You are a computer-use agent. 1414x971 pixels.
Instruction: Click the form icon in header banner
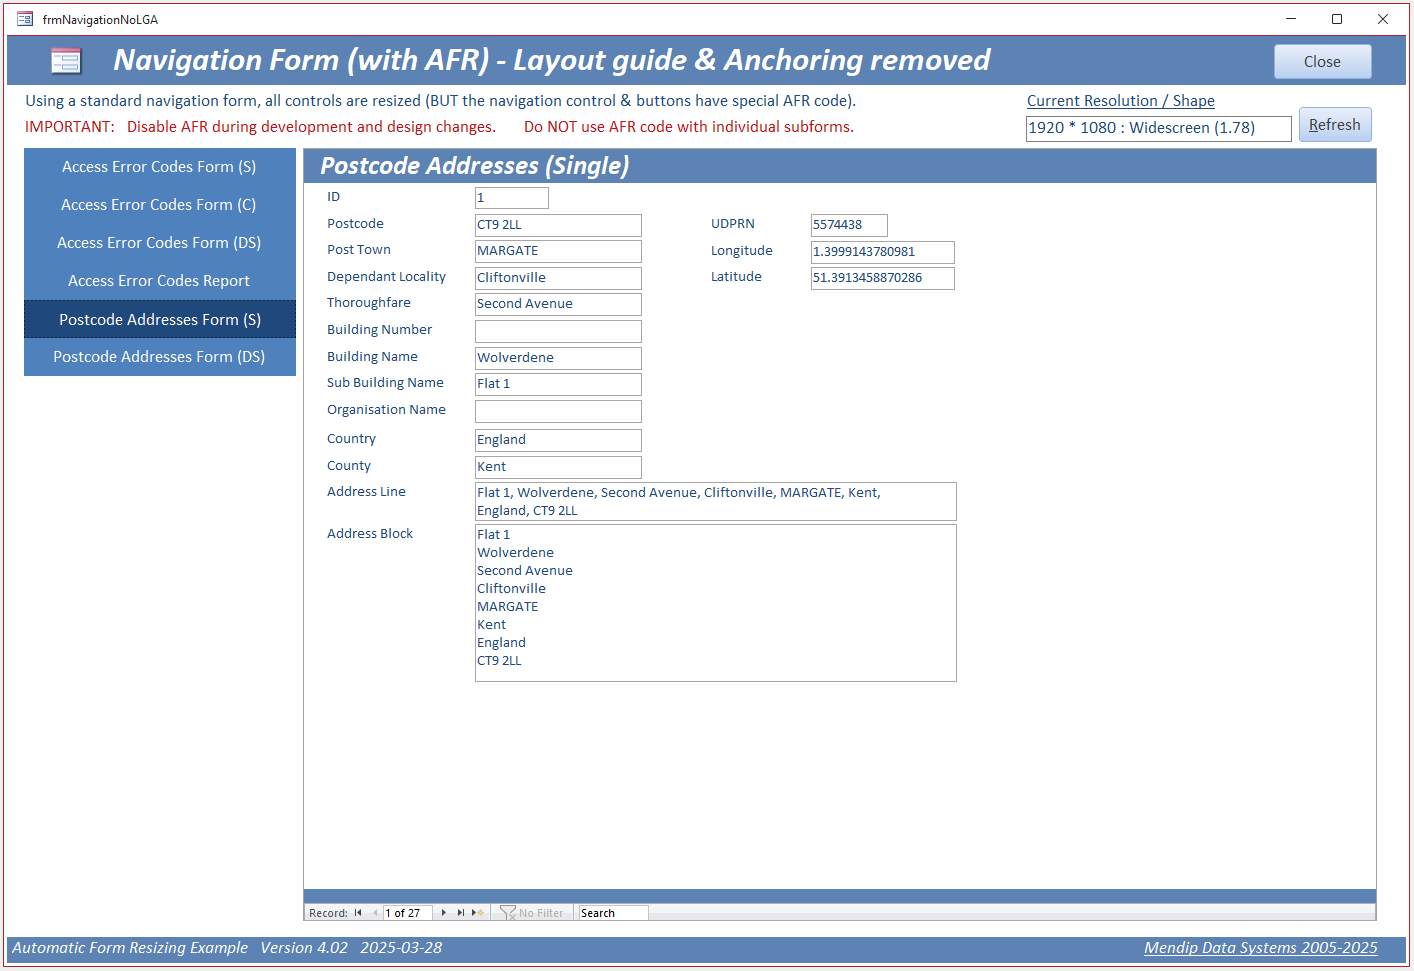[x=66, y=61]
